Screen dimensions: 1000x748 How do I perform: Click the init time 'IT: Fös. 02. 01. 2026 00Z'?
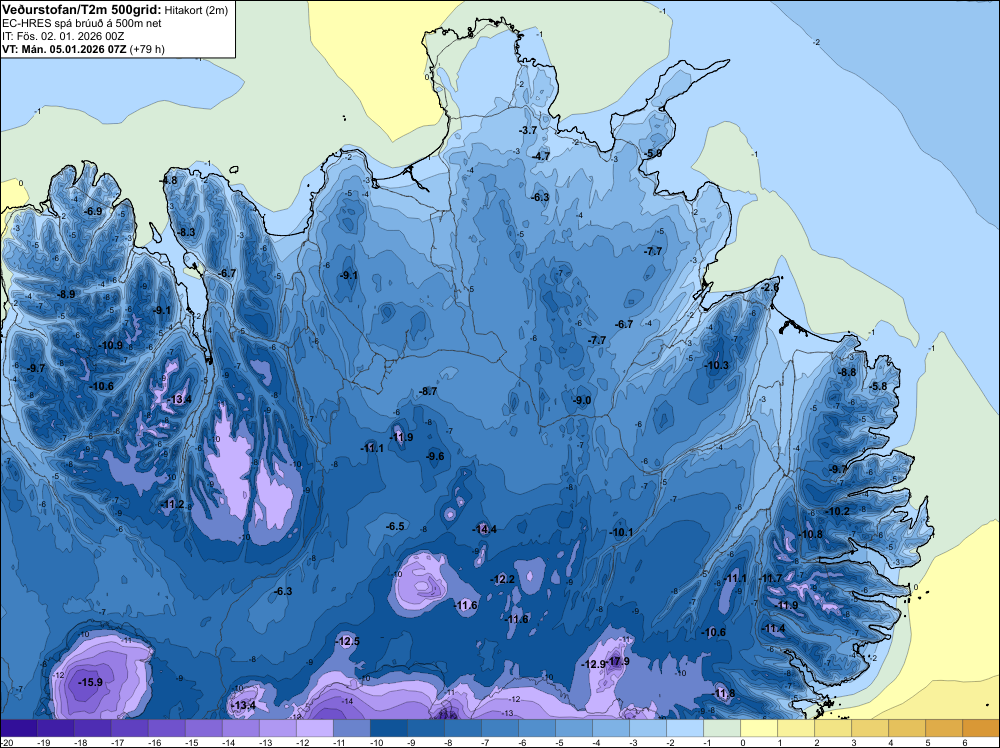(63, 36)
